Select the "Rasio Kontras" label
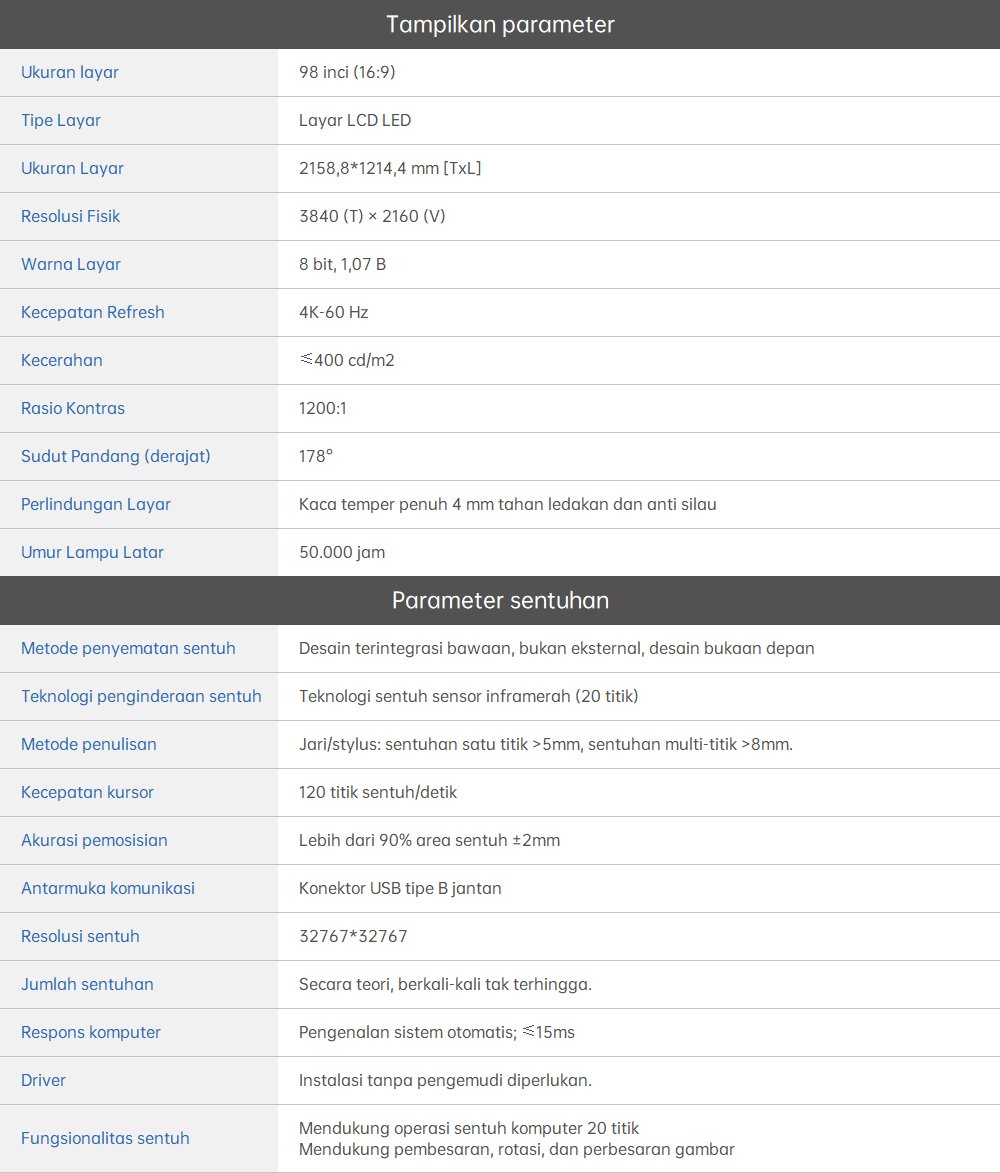 click(73, 408)
